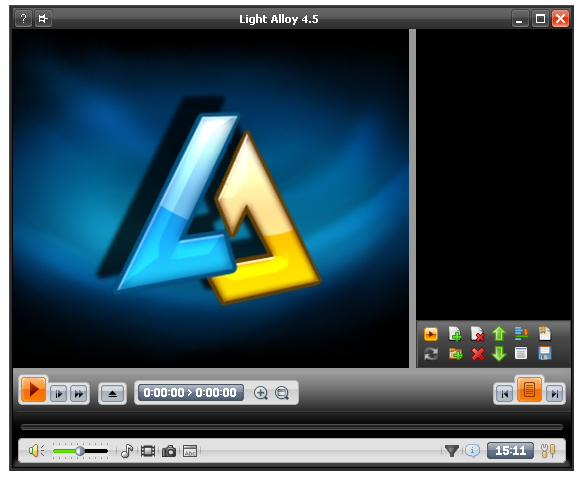Toggle the orange playlist panel button
Screen dimensions: 585x489
coord(529,390)
